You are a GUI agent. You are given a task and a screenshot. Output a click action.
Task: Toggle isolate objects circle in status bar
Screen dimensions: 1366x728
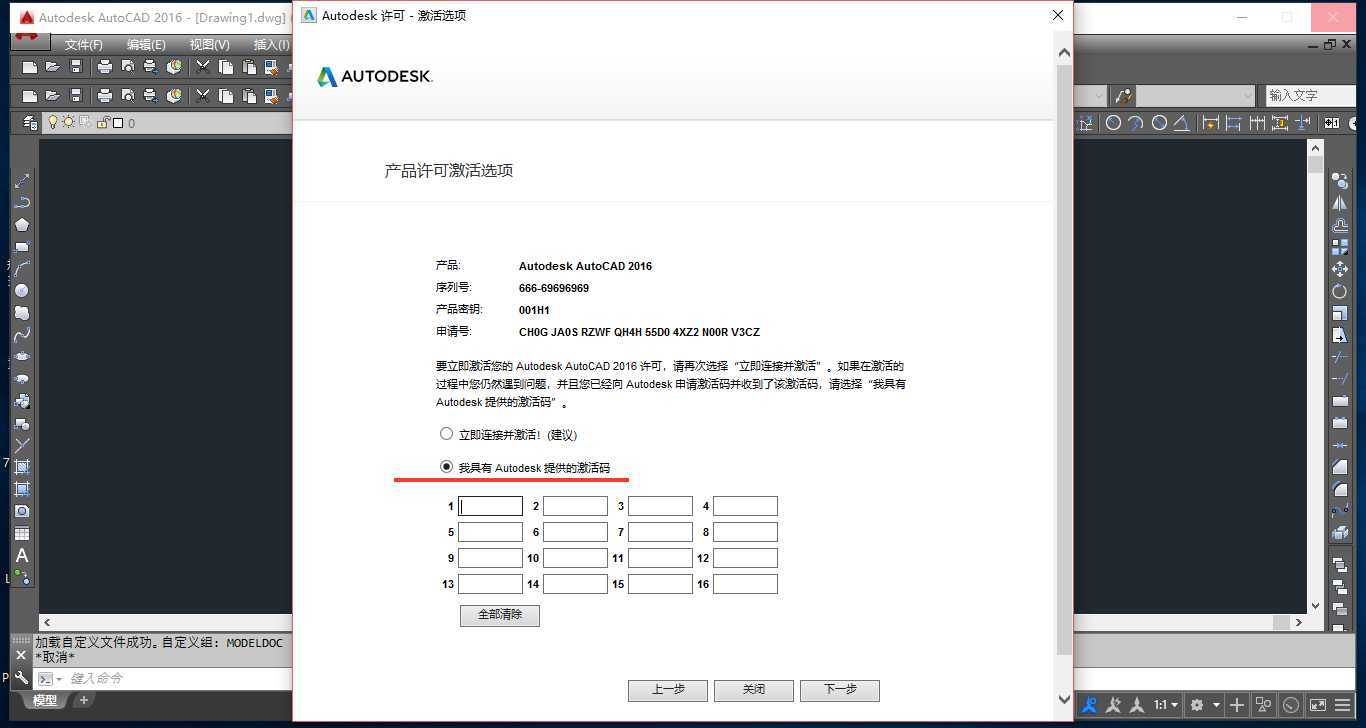coord(1291,705)
